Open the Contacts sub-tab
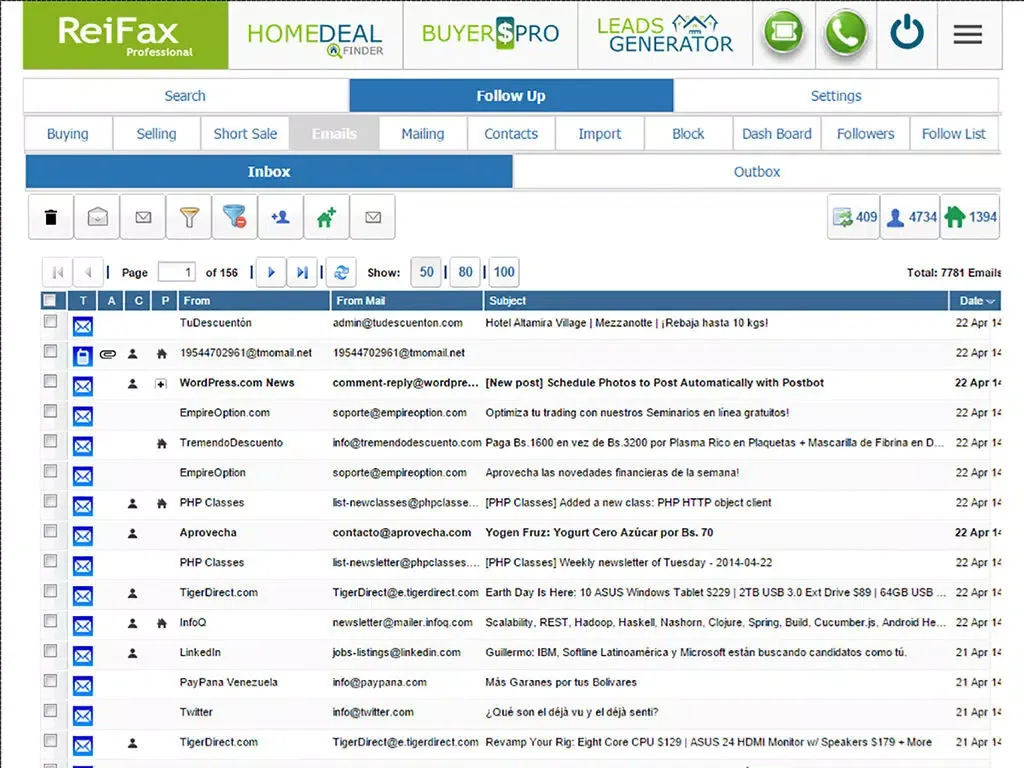 pyautogui.click(x=511, y=134)
